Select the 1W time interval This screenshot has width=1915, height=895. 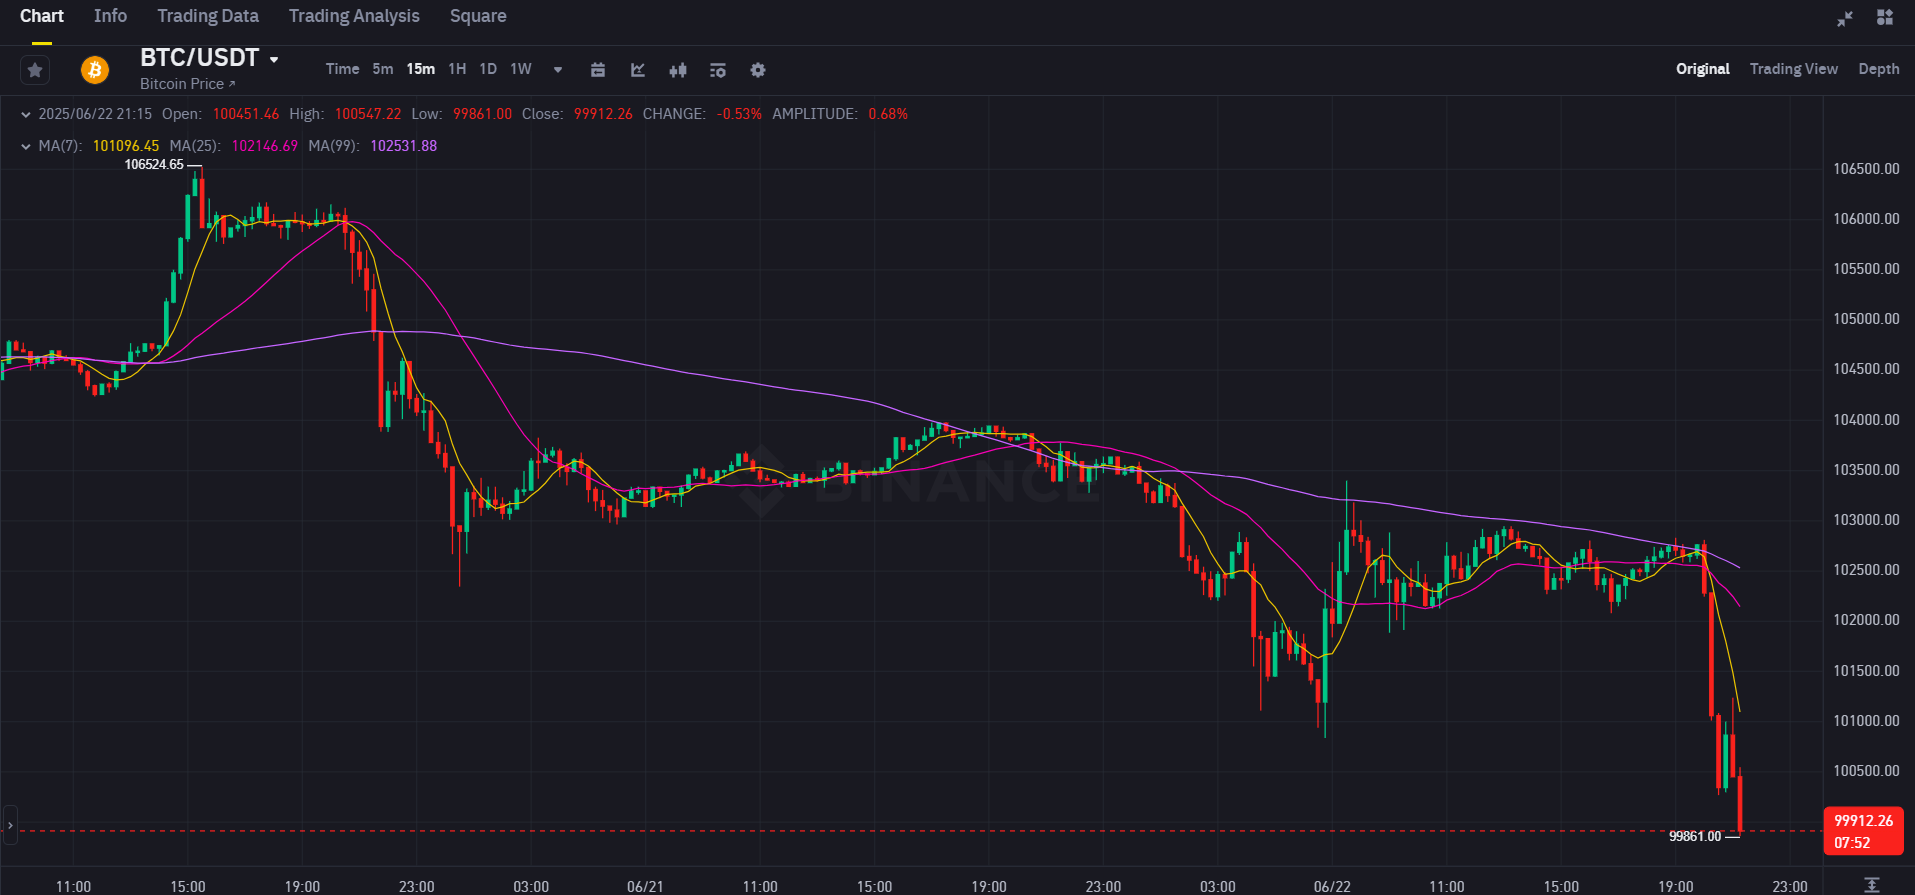[521, 69]
